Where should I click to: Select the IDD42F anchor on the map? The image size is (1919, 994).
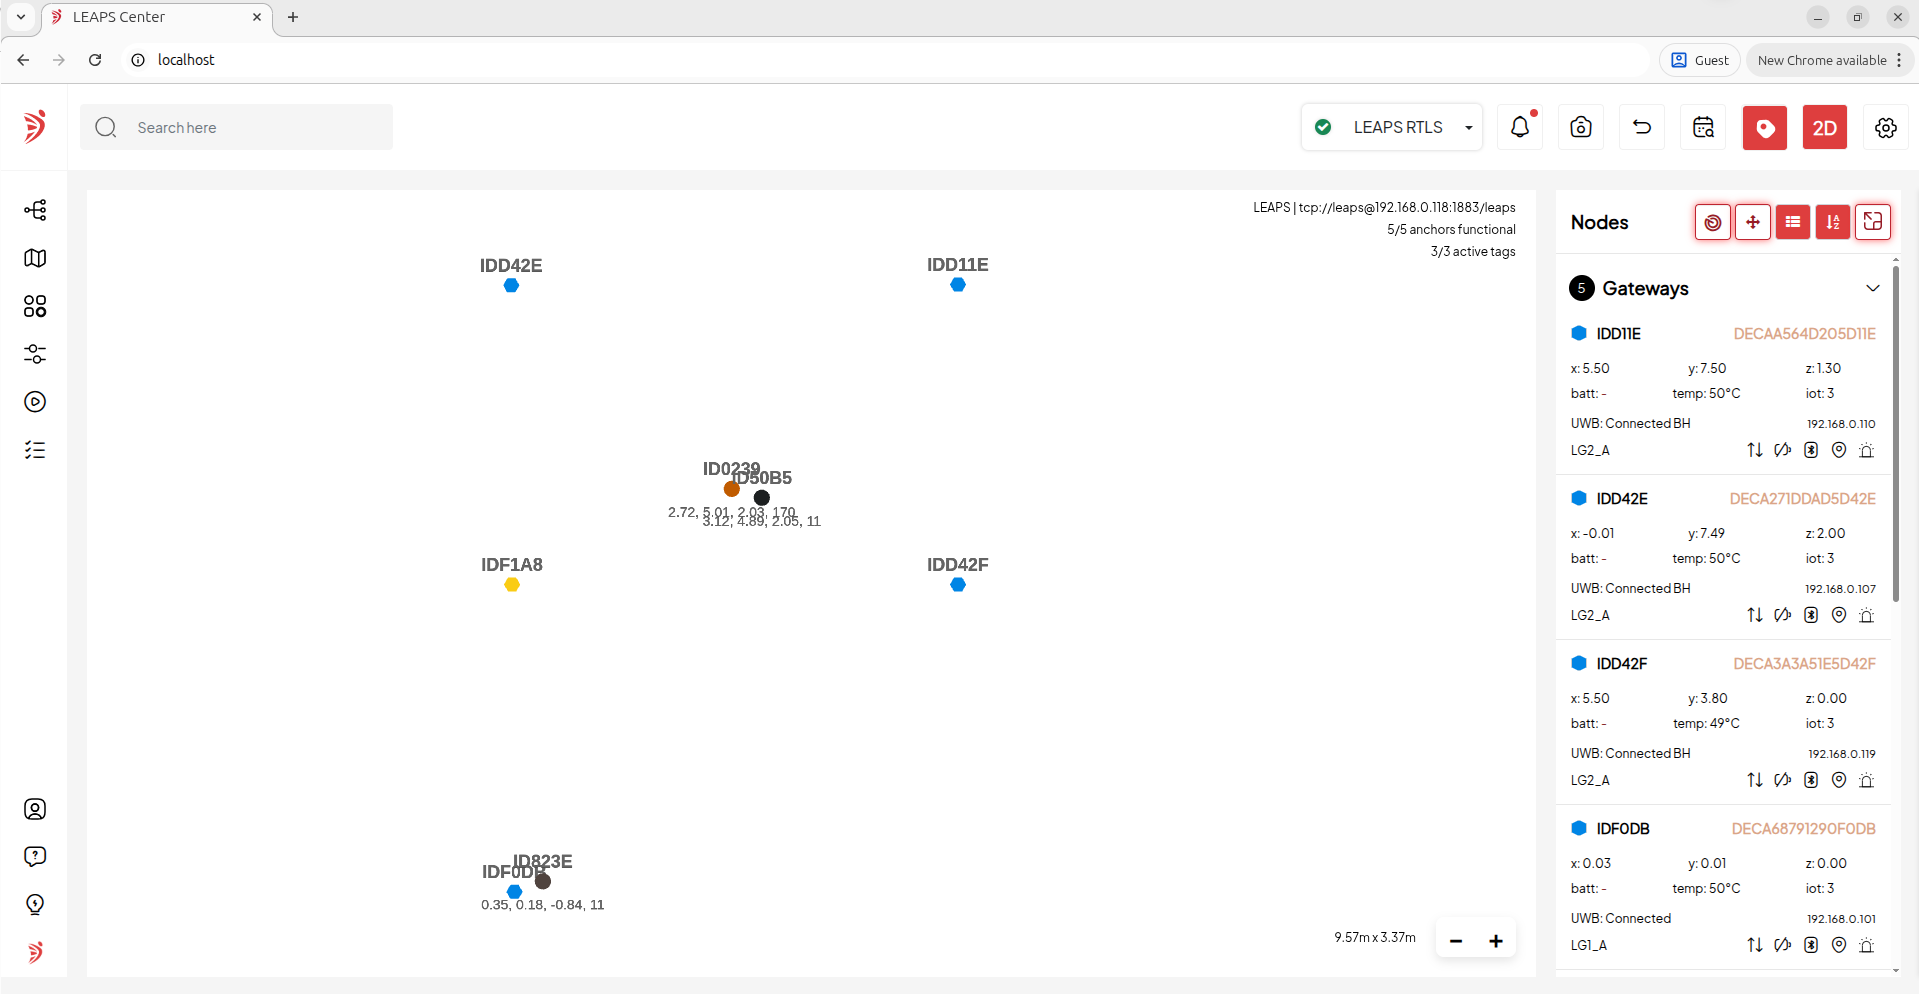click(x=958, y=585)
